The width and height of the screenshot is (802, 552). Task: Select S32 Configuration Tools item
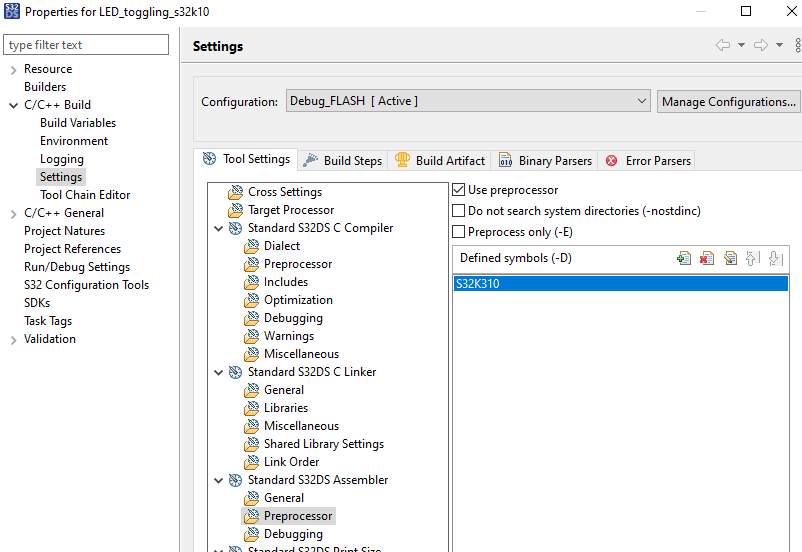pos(86,285)
